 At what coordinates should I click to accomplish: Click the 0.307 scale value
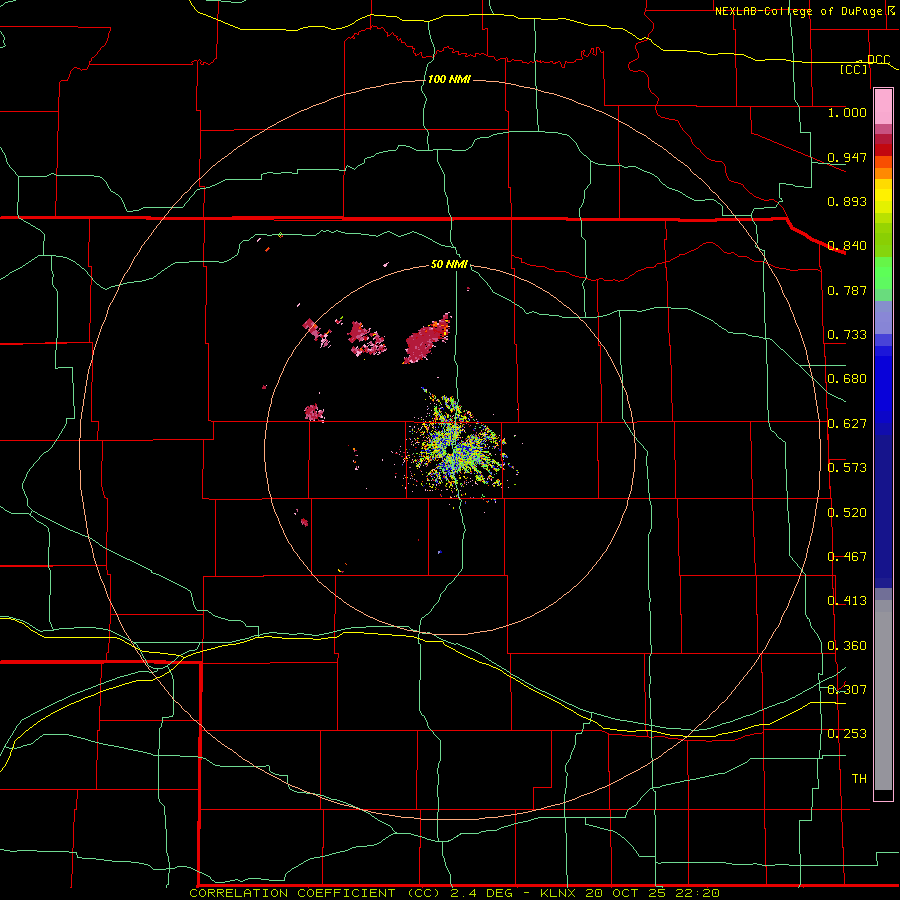pyautogui.click(x=847, y=690)
